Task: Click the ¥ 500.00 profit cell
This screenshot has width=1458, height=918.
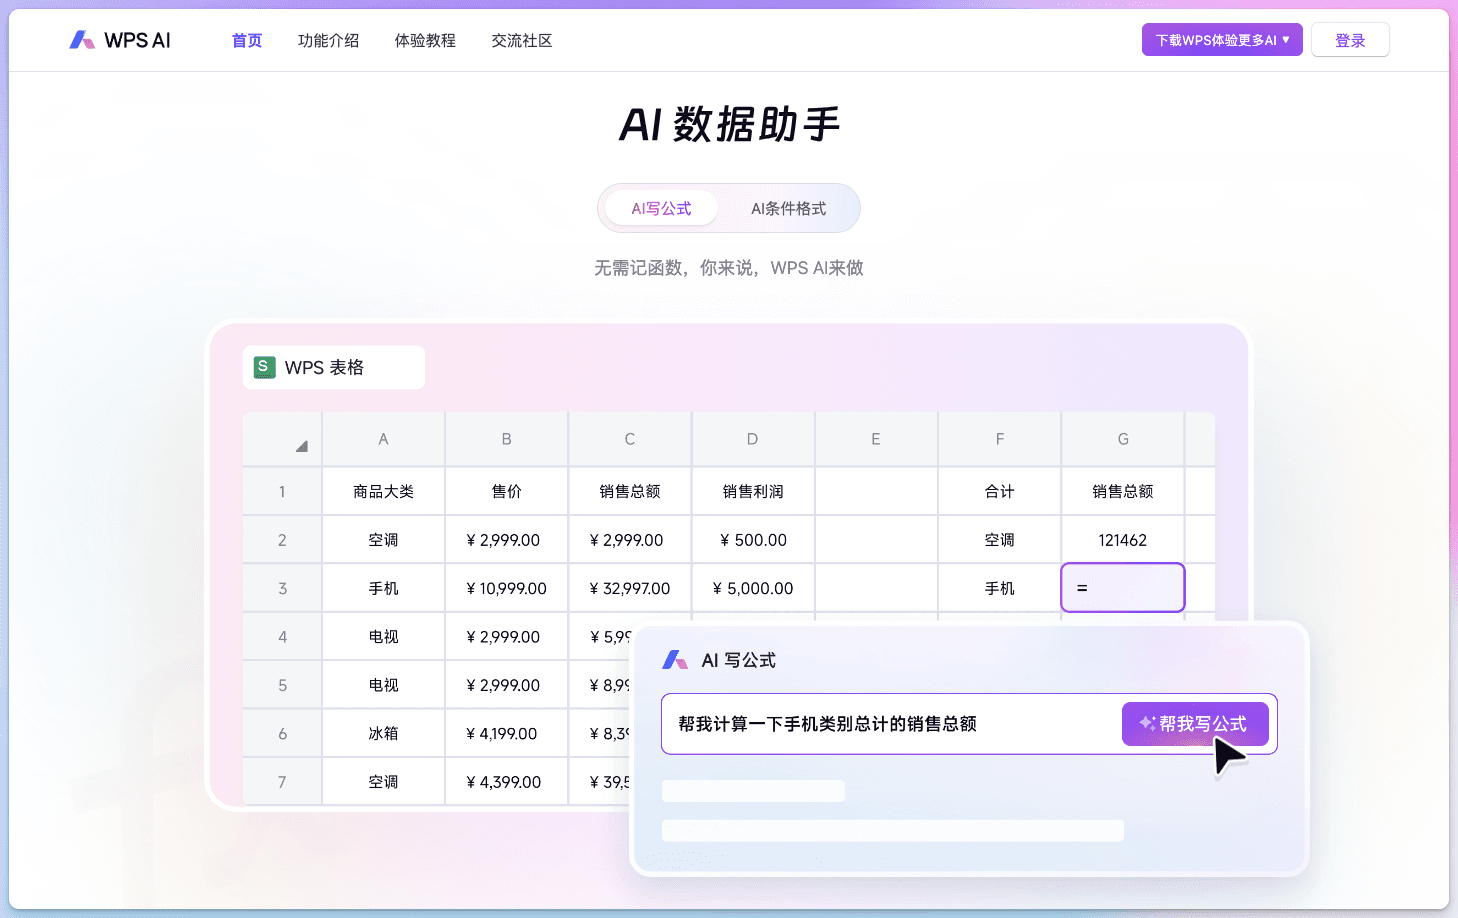Action: [x=753, y=540]
